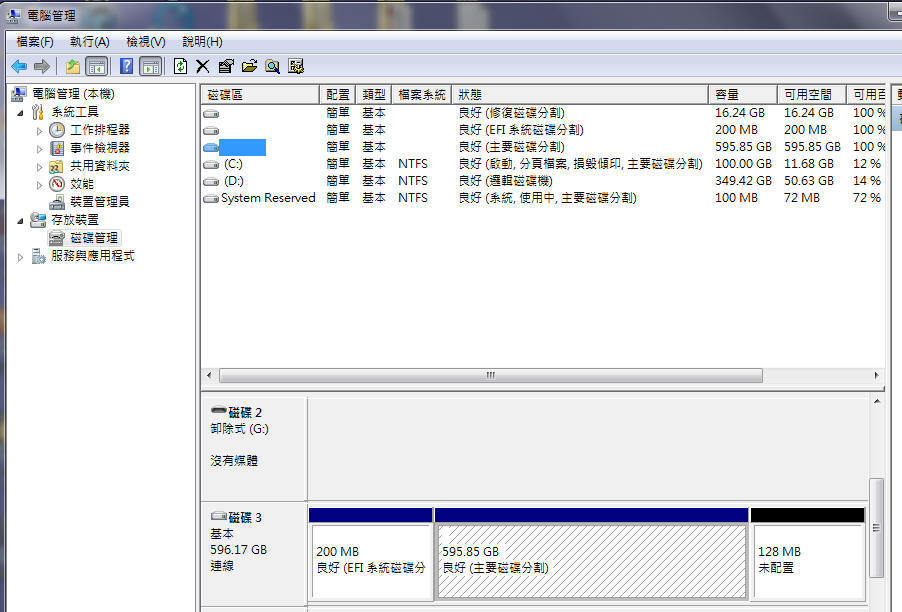Select the highlighted 595.85 GB volume row
The width and height of the screenshot is (902, 612).
(543, 147)
